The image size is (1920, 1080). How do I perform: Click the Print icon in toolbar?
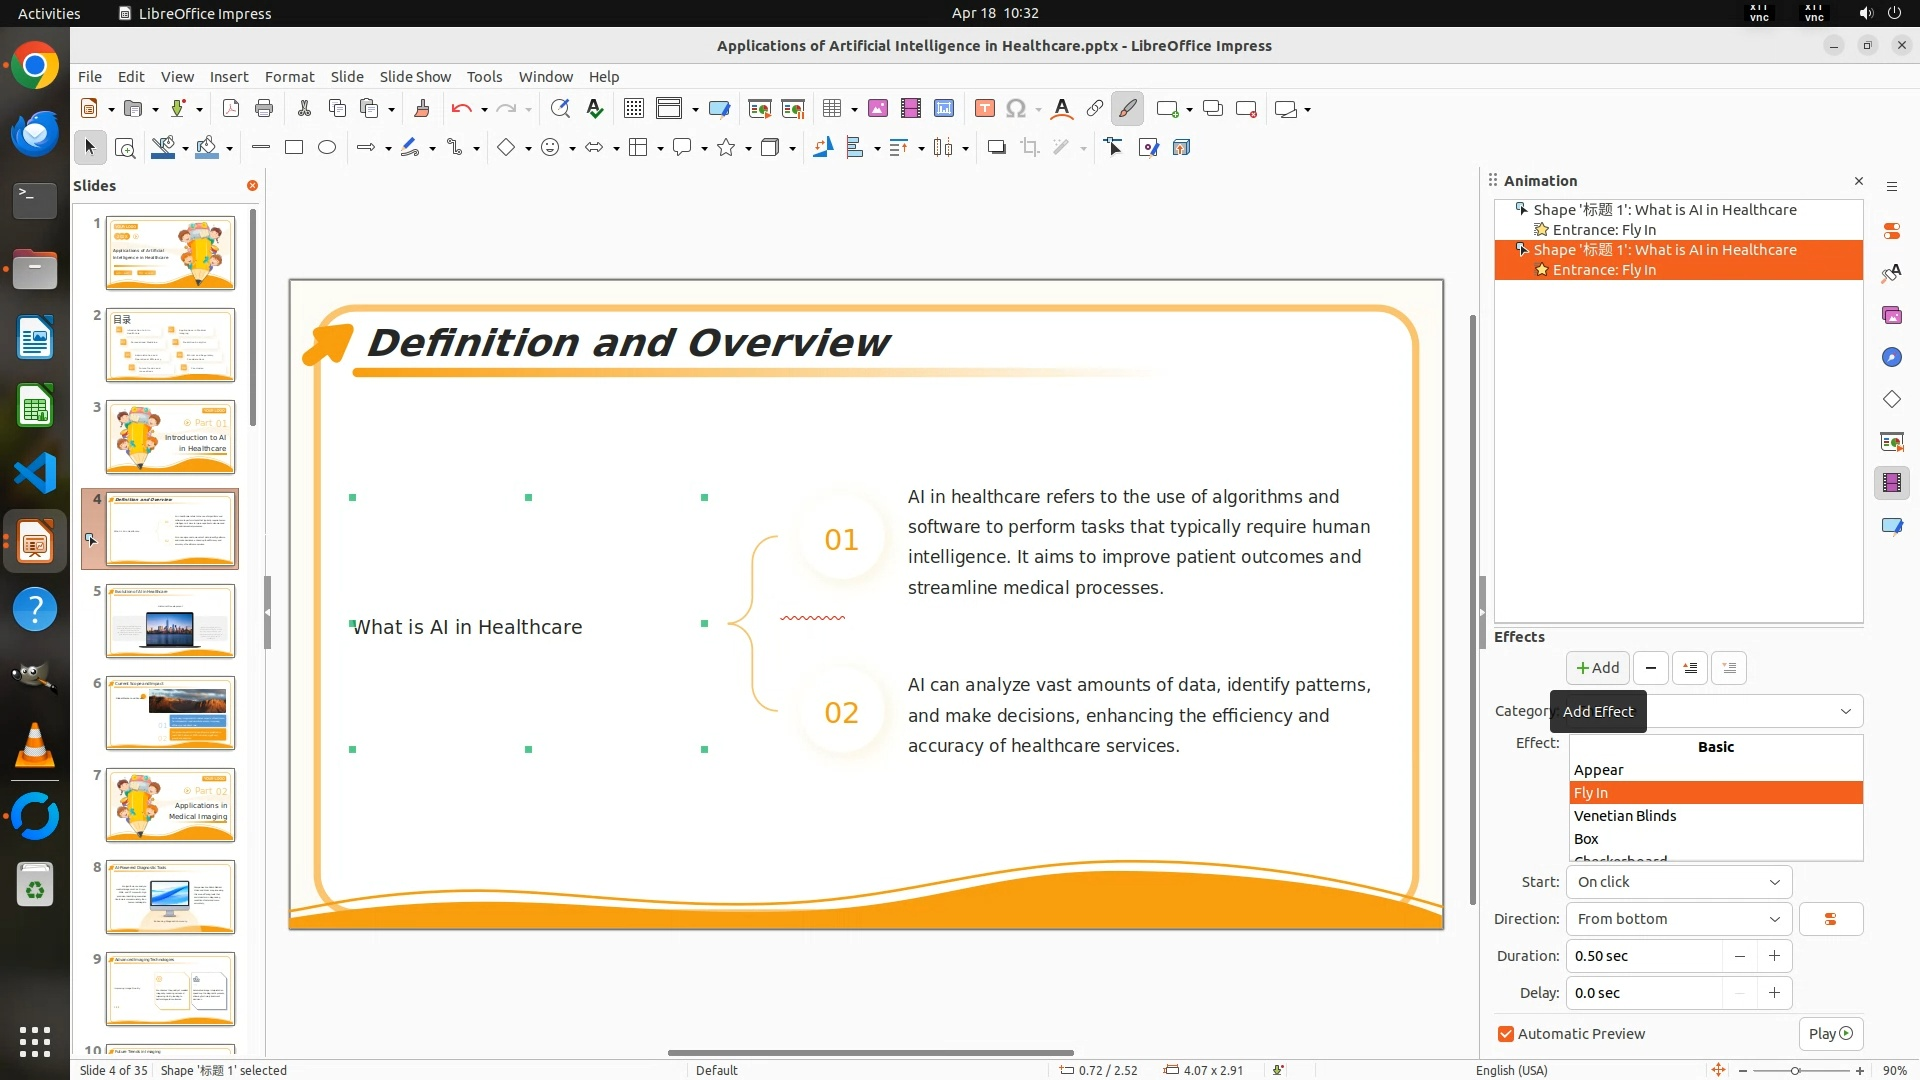coord(264,109)
